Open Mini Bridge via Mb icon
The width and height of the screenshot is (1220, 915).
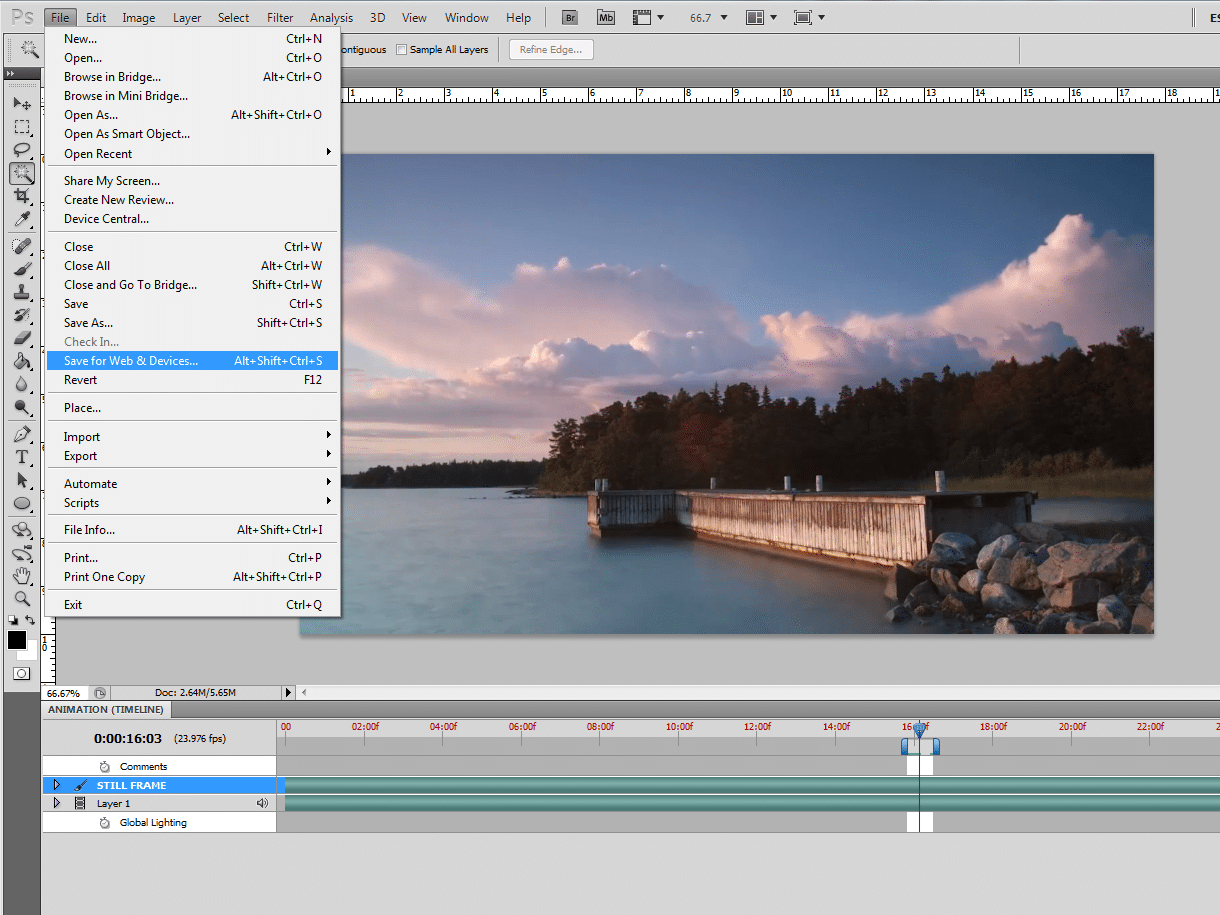point(605,17)
